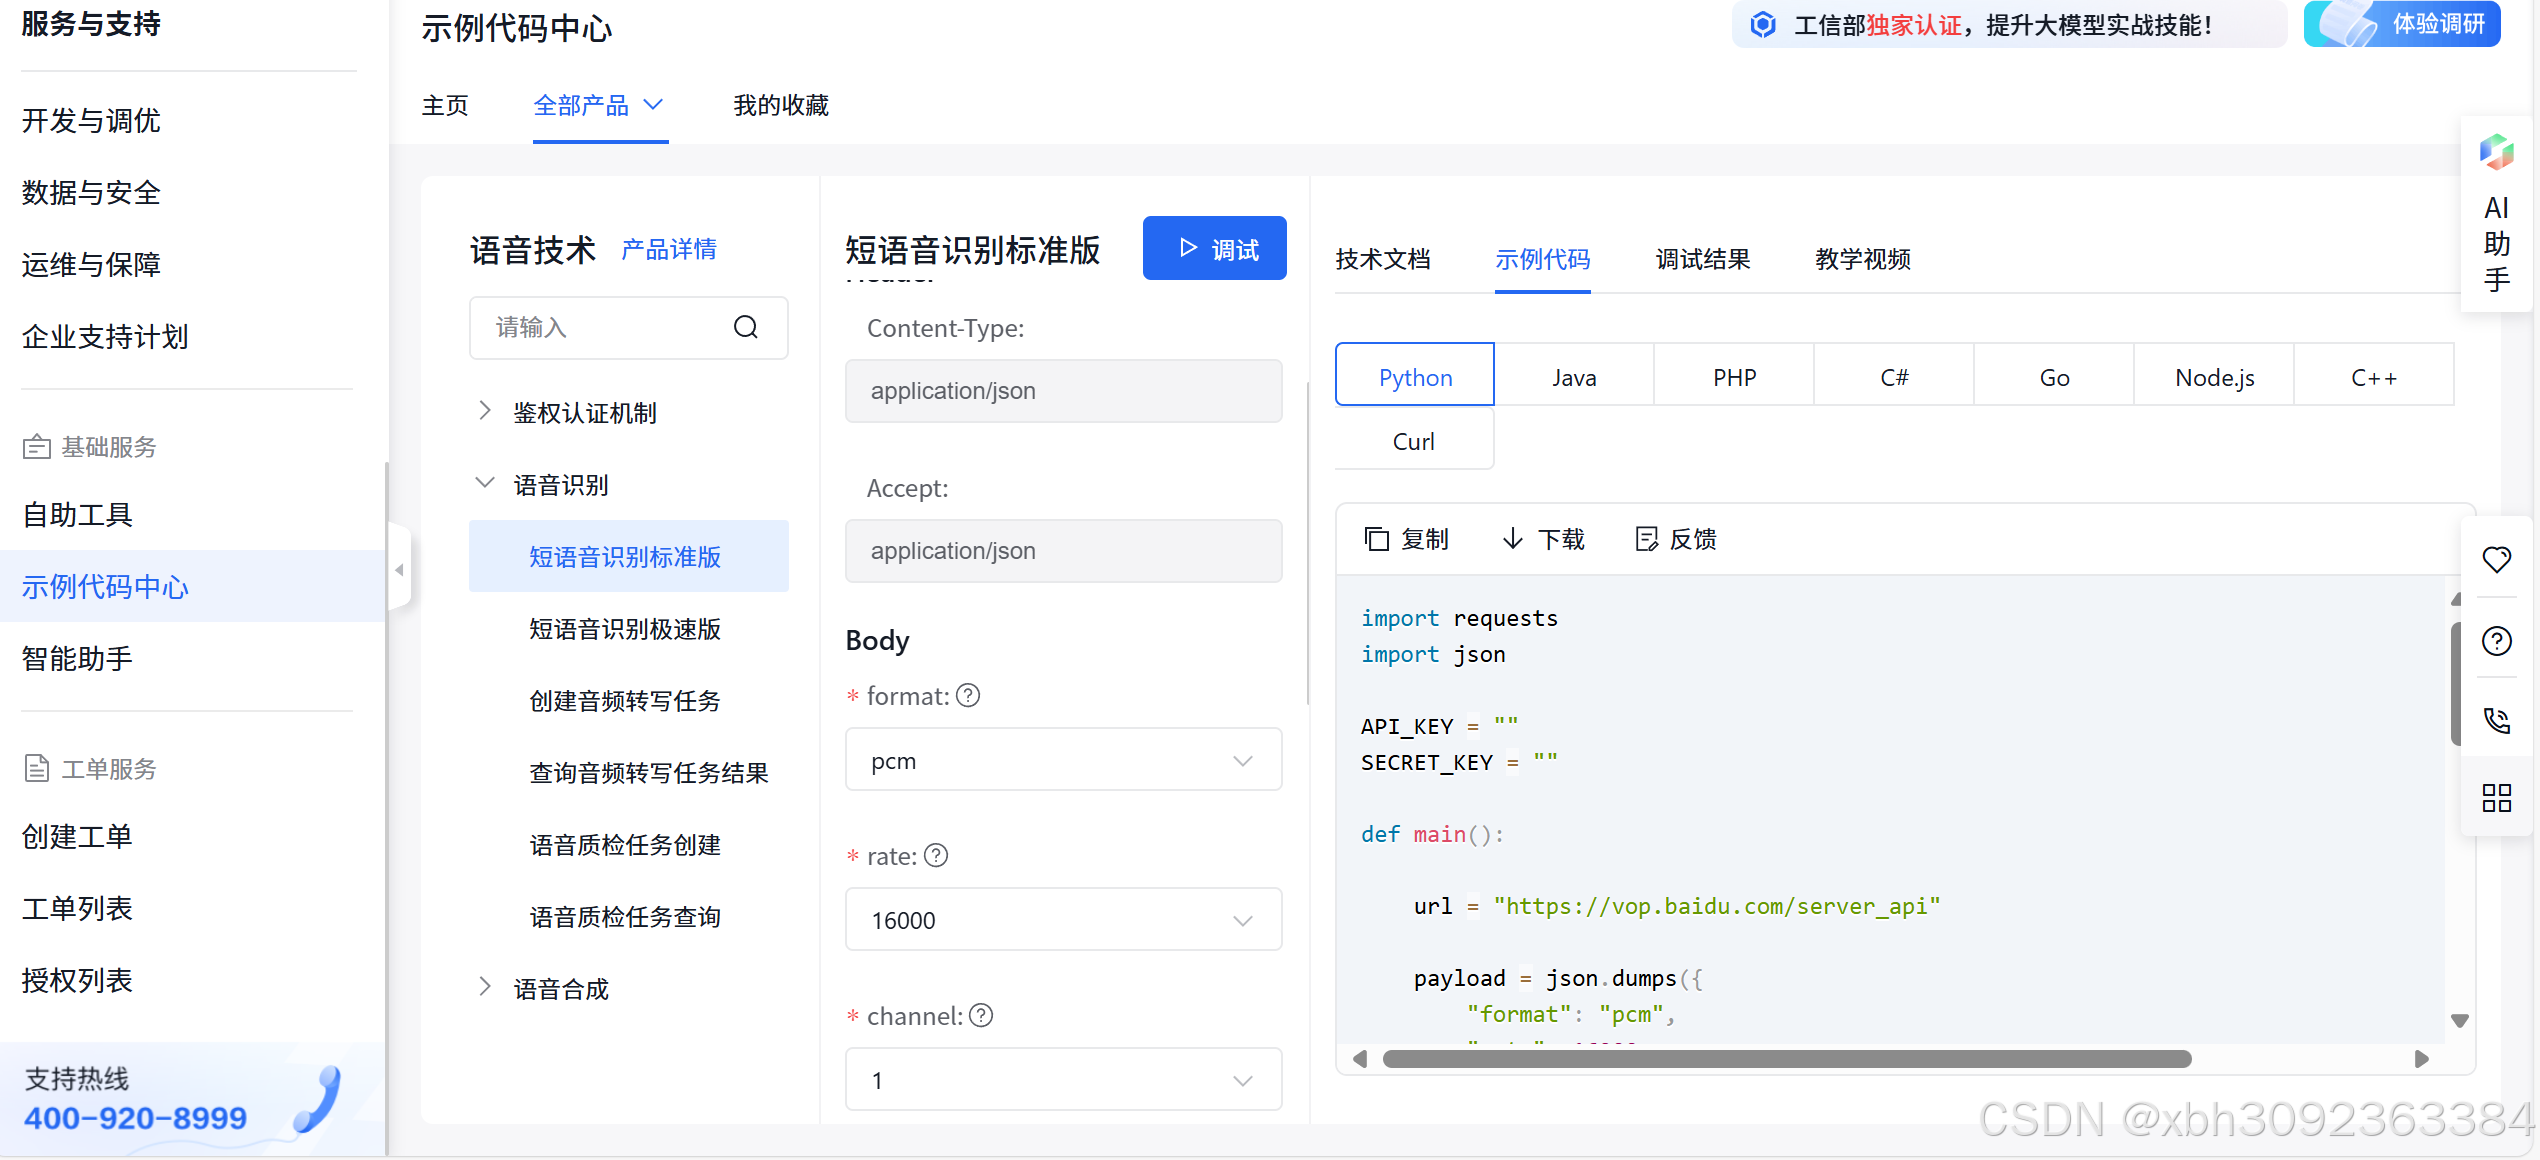The width and height of the screenshot is (2540, 1160).
Task: Click the search magnifier in input box
Action: tap(746, 328)
